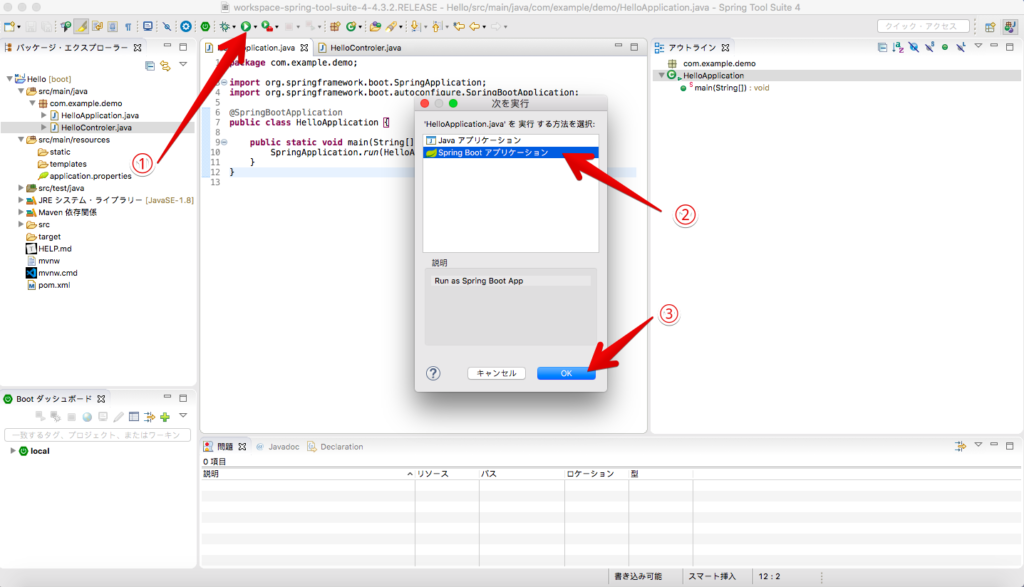The height and width of the screenshot is (587, 1024).
Task: Click the help question mark icon in dialog
Action: pyautogui.click(x=433, y=373)
